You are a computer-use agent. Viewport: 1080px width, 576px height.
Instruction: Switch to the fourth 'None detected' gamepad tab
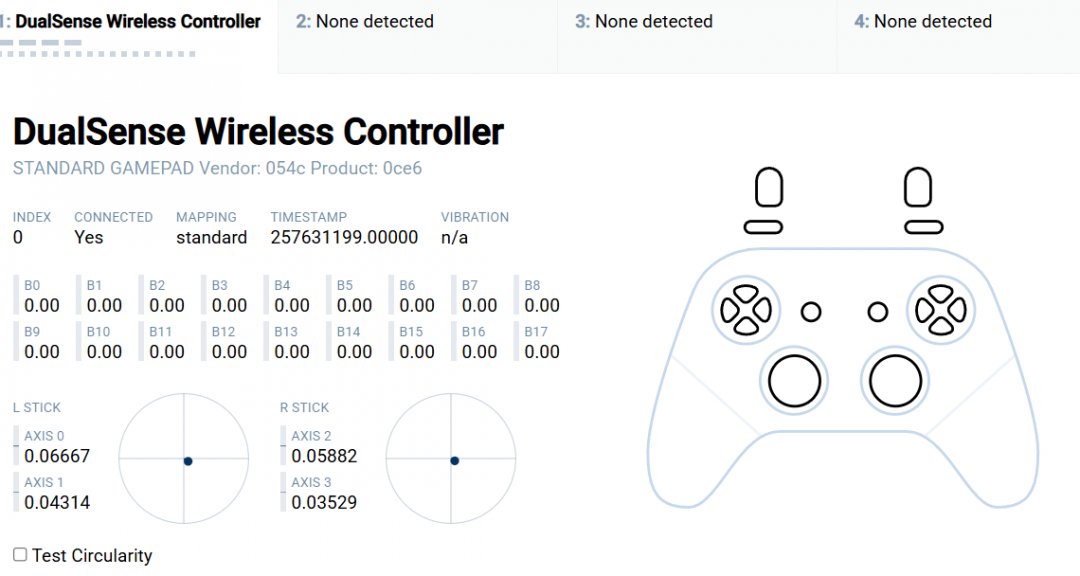pos(923,22)
